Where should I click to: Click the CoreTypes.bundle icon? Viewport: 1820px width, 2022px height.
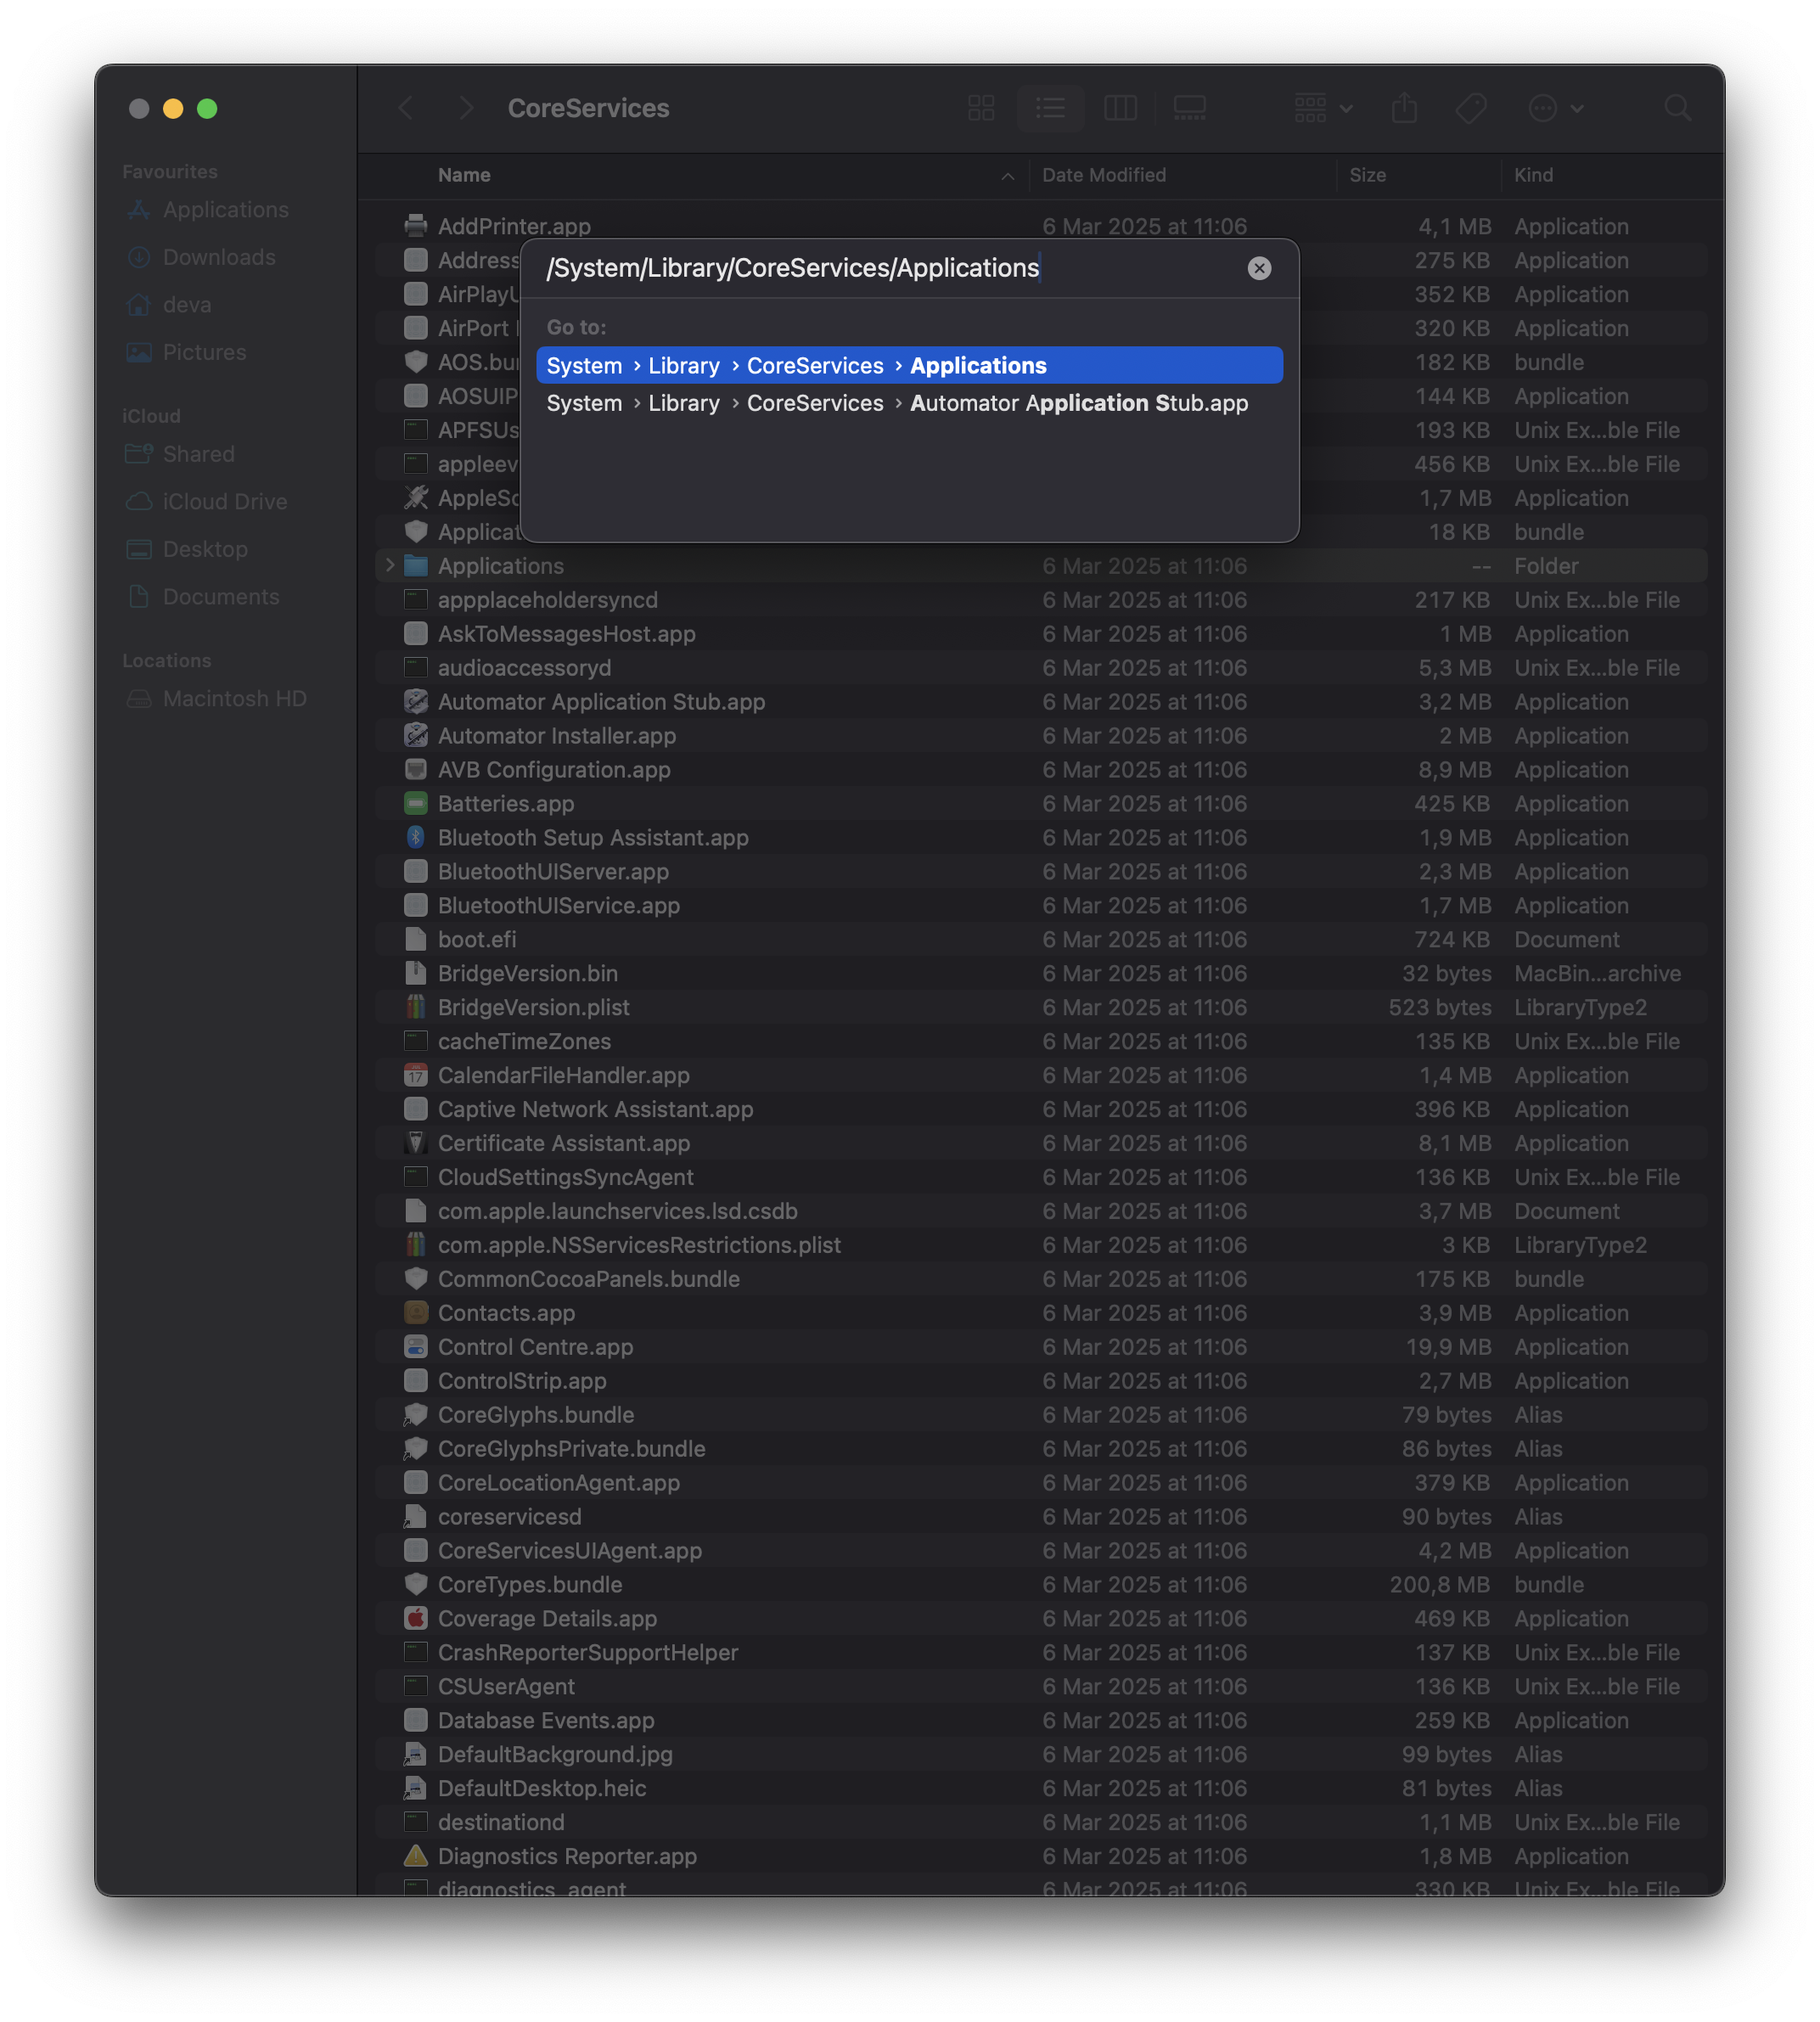415,1584
